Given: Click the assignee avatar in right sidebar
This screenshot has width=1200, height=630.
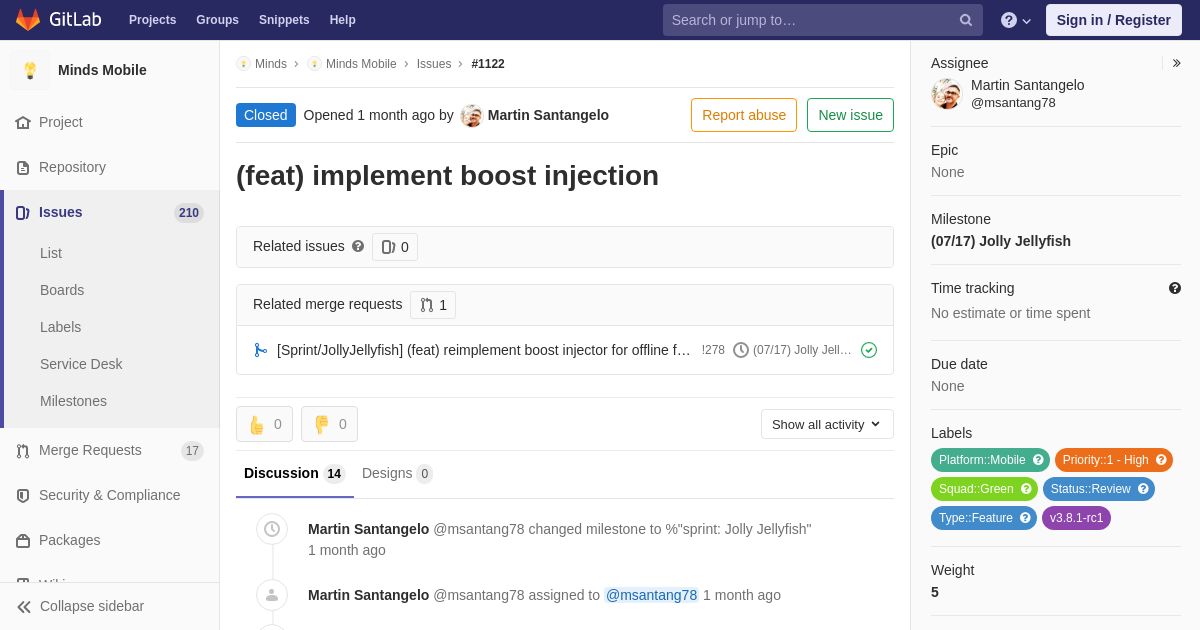Looking at the screenshot, I should click(946, 94).
